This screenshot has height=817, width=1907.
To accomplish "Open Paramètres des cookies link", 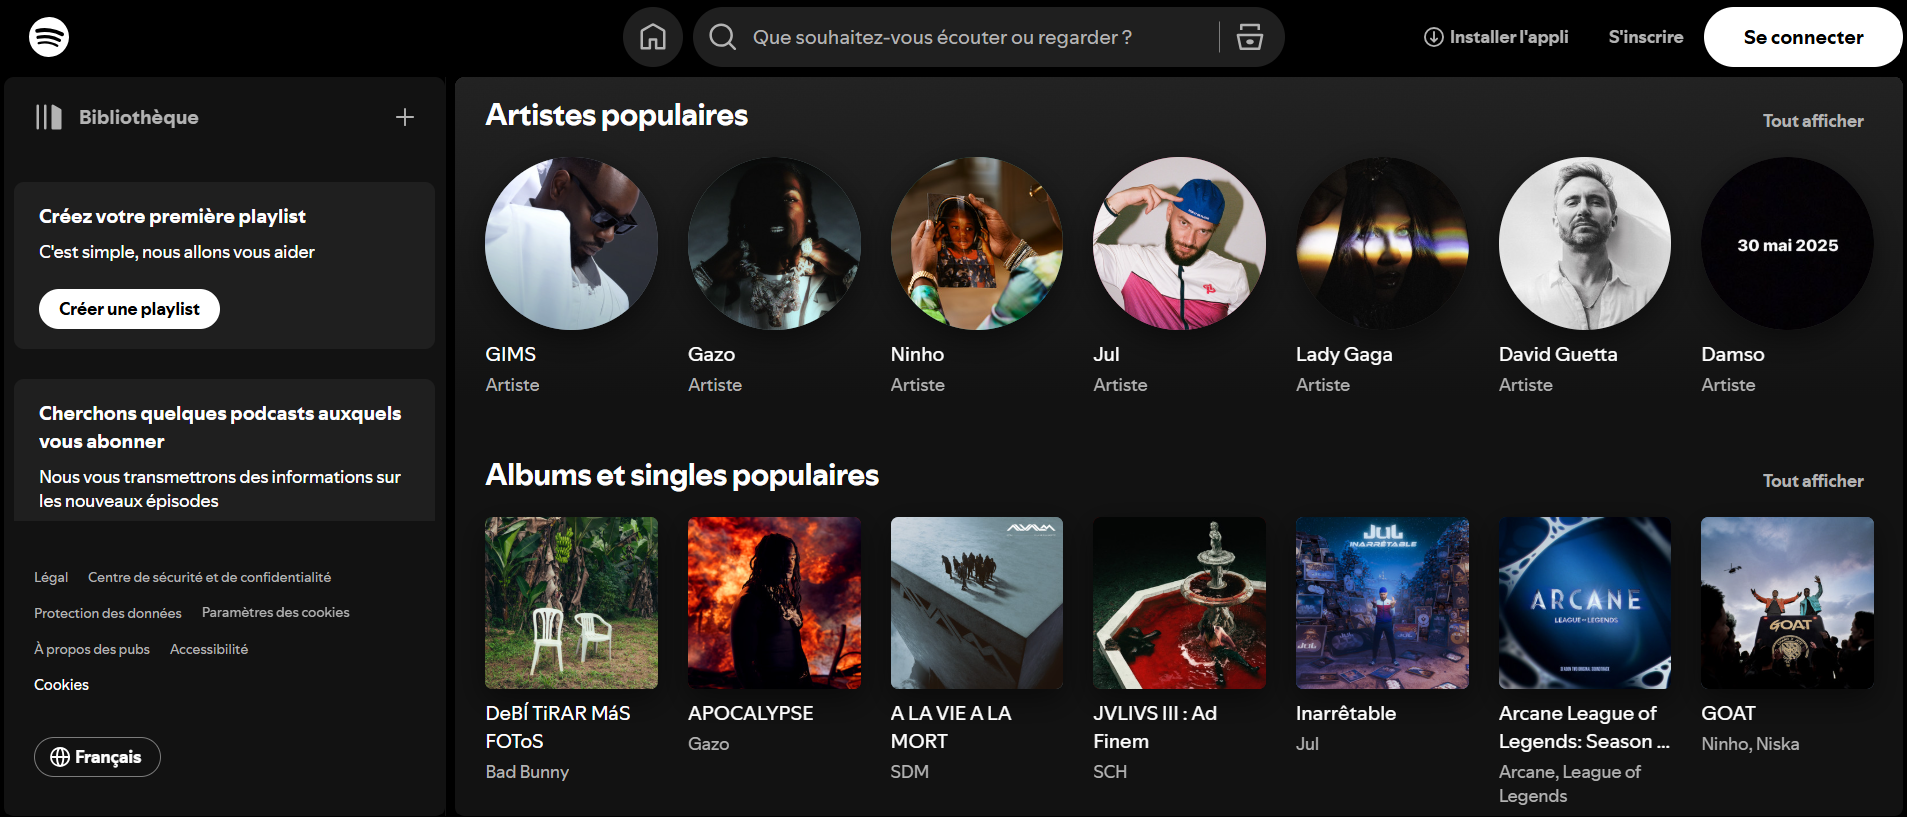I will coord(276,612).
